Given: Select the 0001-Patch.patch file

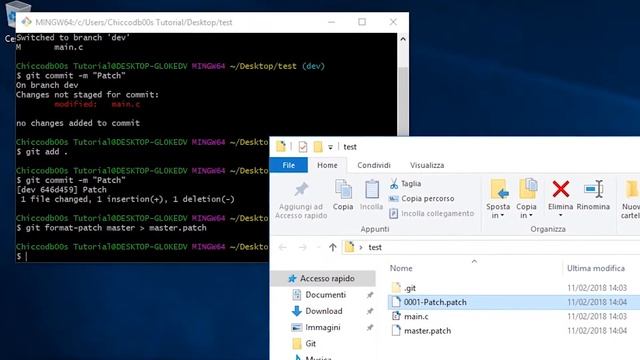Looking at the screenshot, I should [x=435, y=302].
